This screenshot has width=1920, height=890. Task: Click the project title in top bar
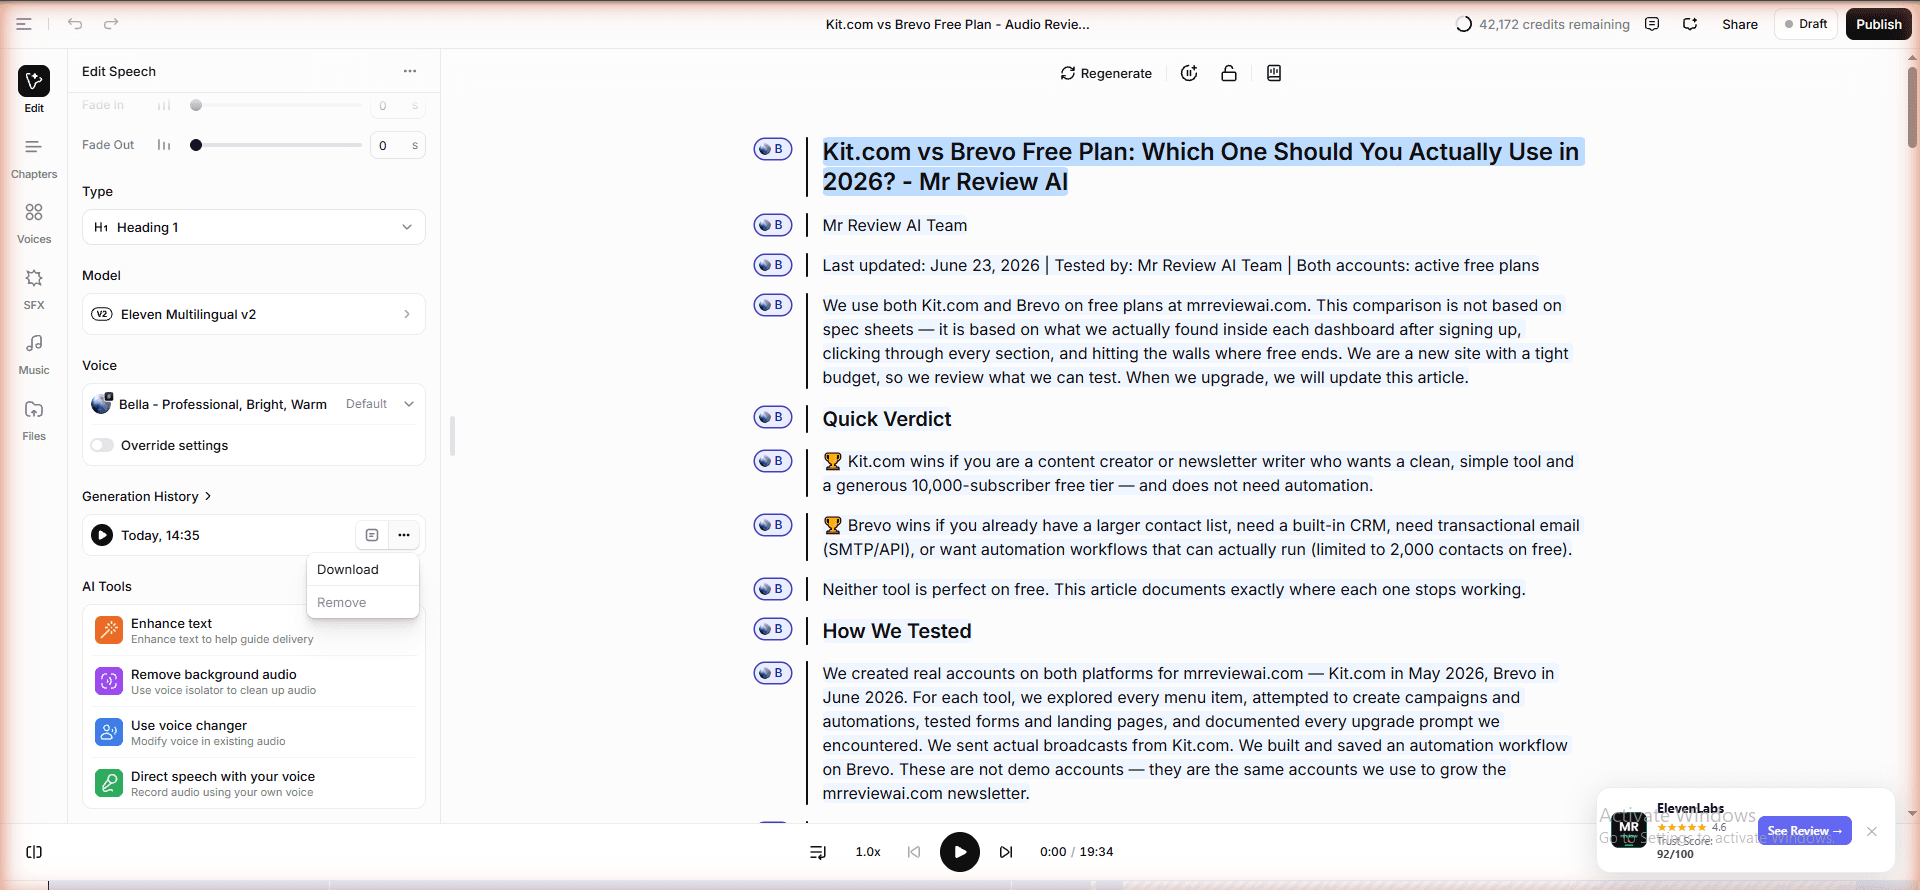(958, 24)
